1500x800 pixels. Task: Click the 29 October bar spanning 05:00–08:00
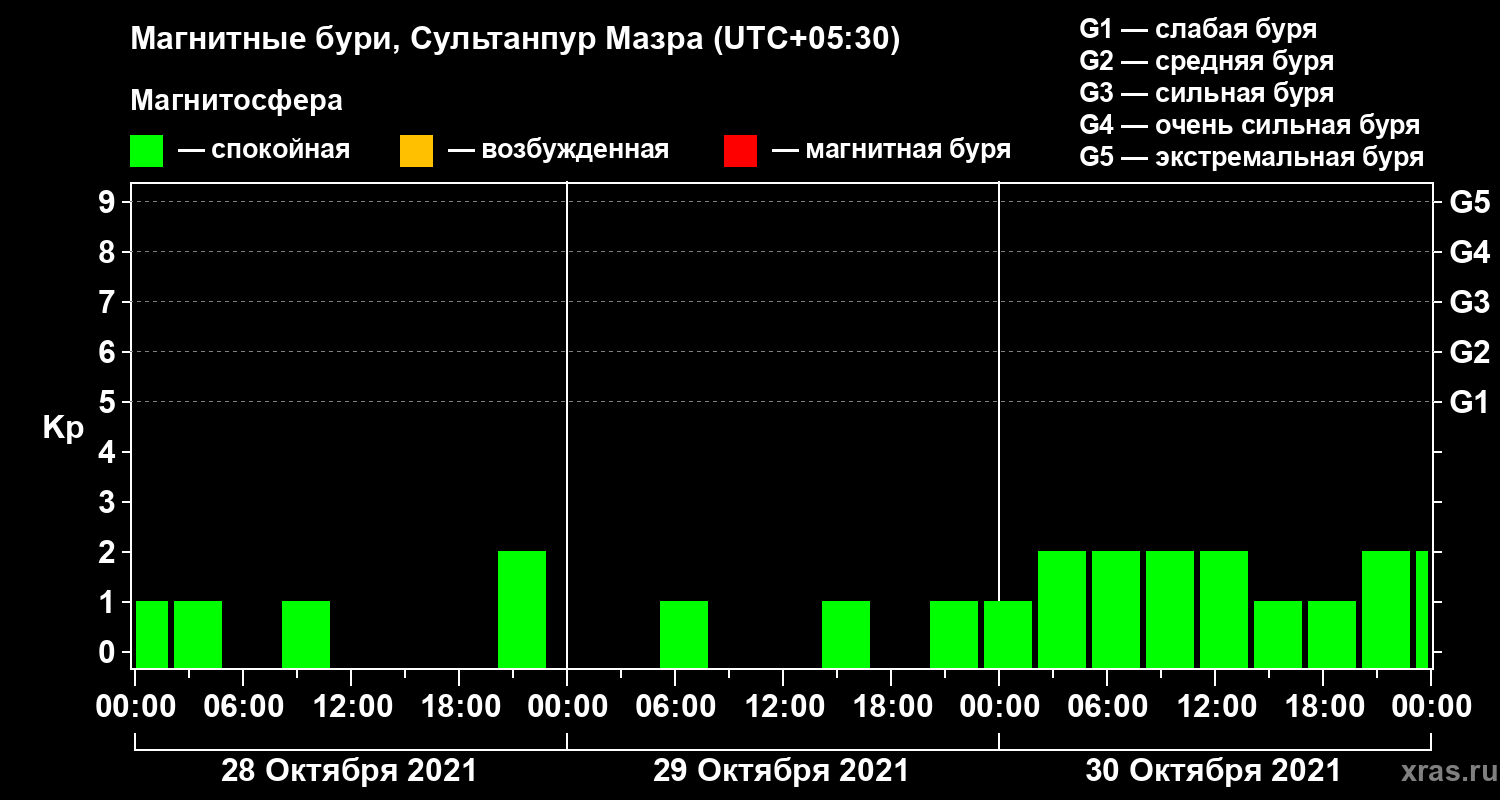pos(684,634)
